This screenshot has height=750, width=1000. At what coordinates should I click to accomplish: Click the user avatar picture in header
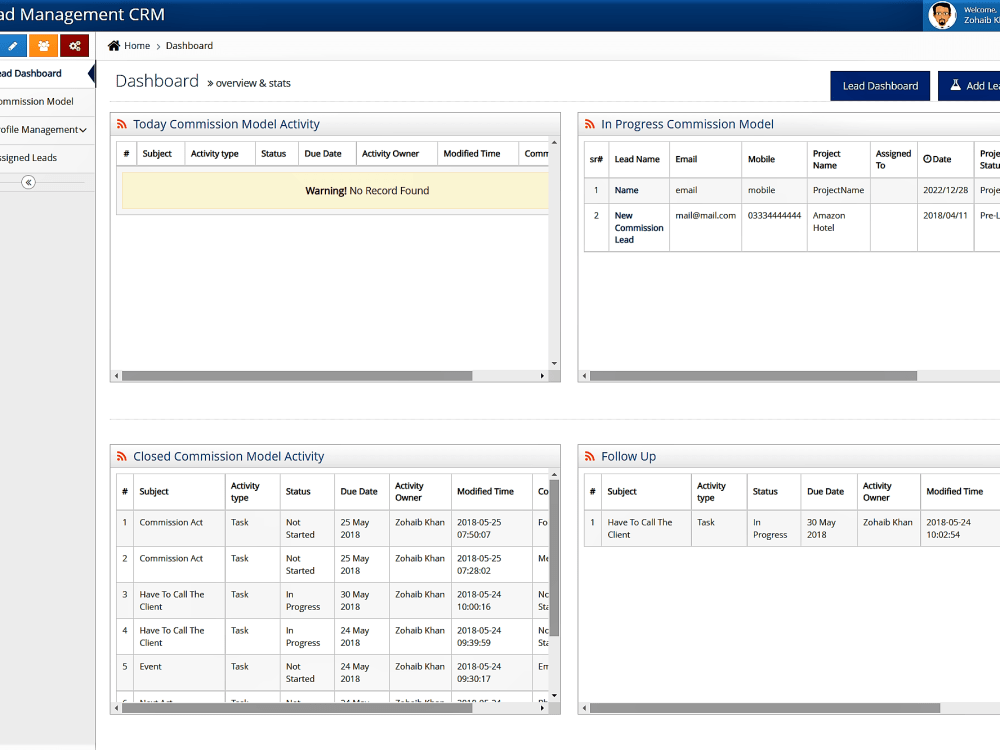point(941,15)
